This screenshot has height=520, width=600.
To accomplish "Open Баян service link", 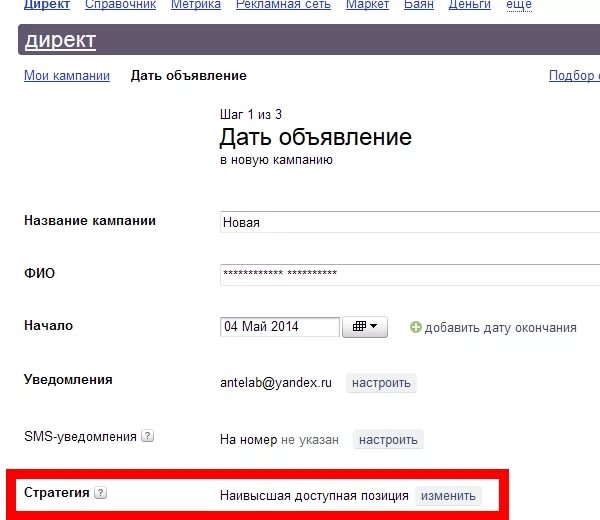I will pyautogui.click(x=419, y=5).
